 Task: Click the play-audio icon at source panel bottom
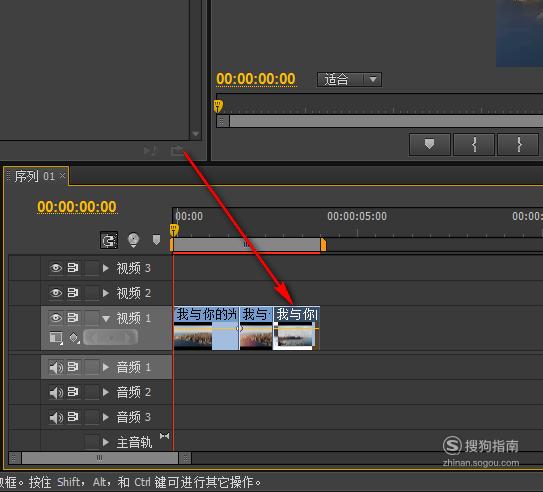click(x=151, y=151)
